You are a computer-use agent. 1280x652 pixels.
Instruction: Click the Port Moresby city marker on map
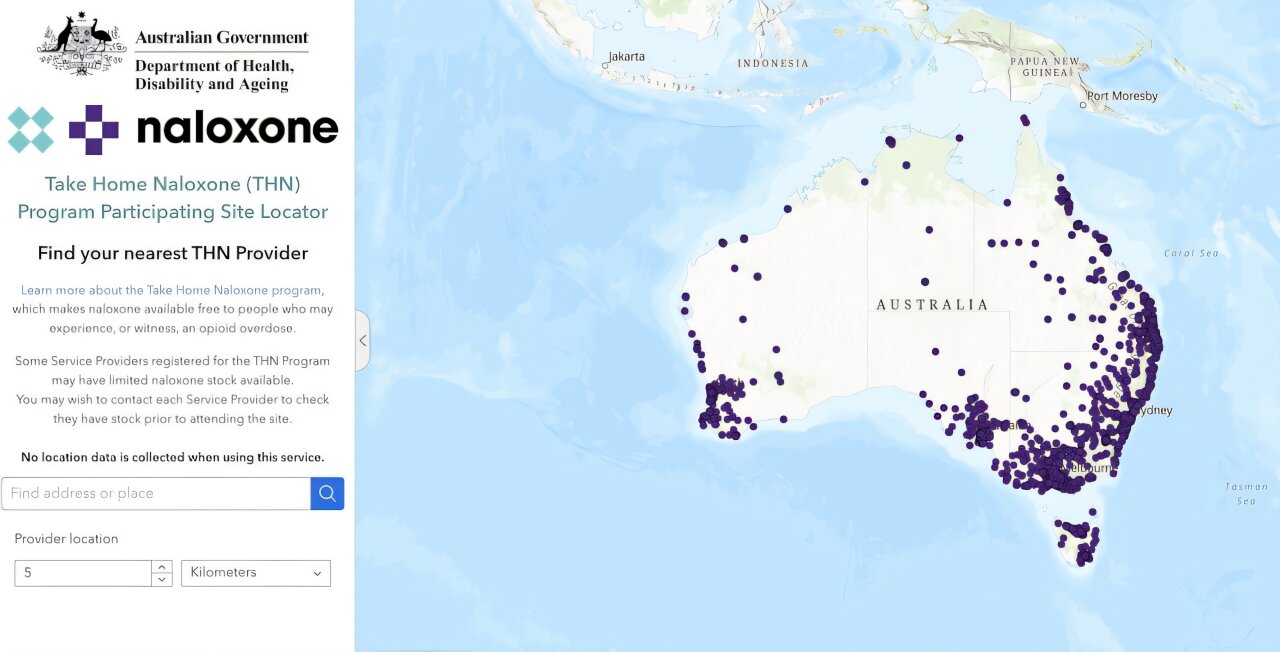pos(1083,104)
